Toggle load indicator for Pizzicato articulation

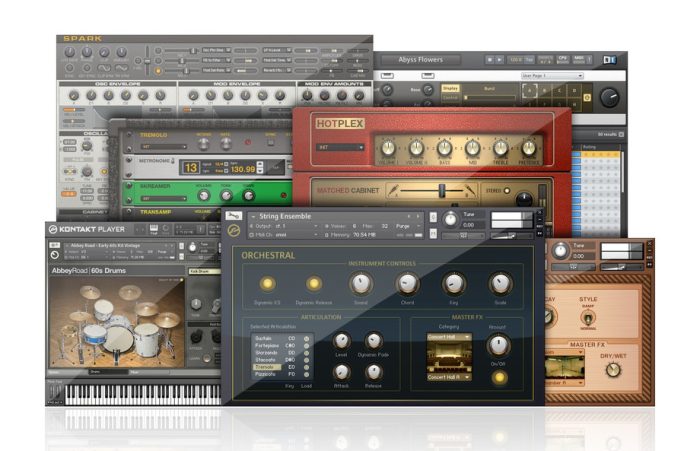click(x=306, y=374)
